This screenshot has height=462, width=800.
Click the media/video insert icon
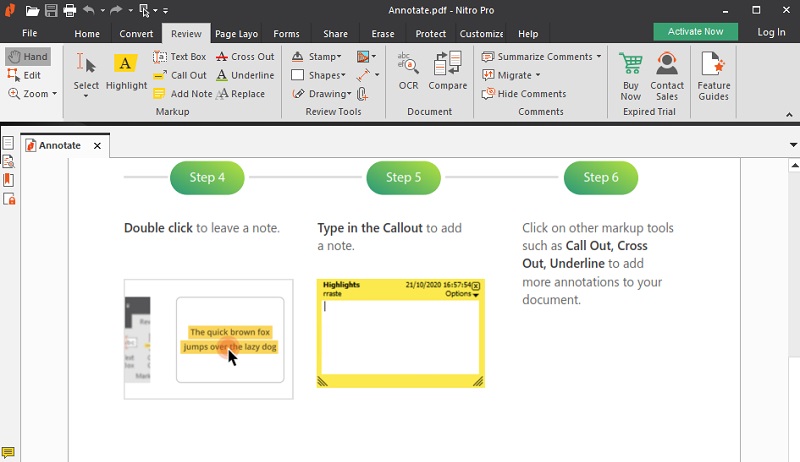click(x=363, y=57)
